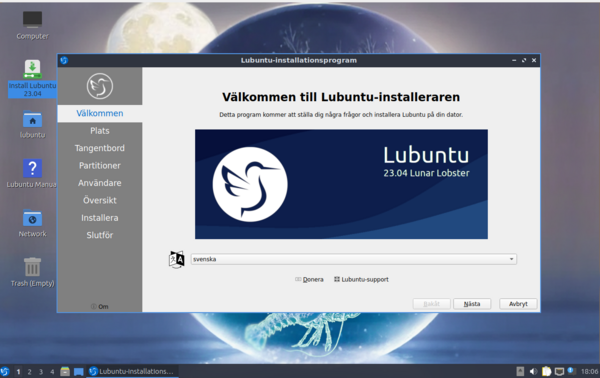
Task: Open the Lubuntu-support link
Action: (361, 279)
